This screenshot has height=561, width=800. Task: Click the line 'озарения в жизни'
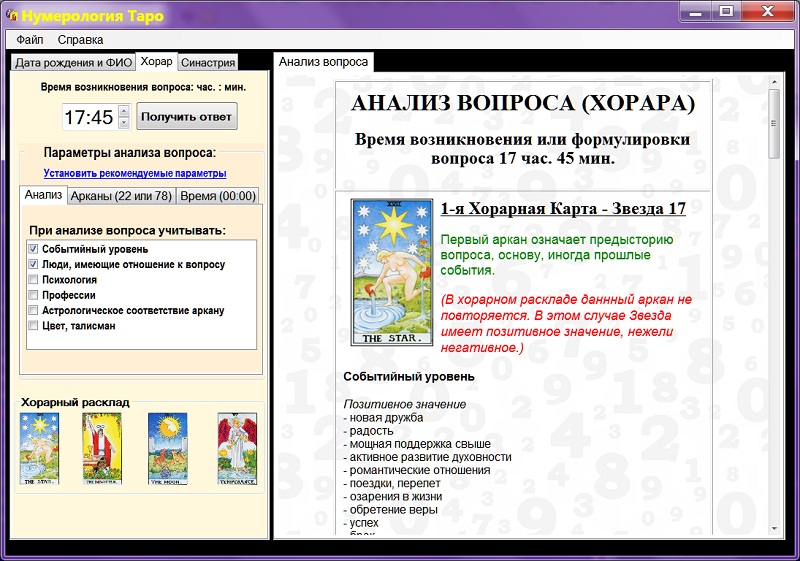(392, 496)
